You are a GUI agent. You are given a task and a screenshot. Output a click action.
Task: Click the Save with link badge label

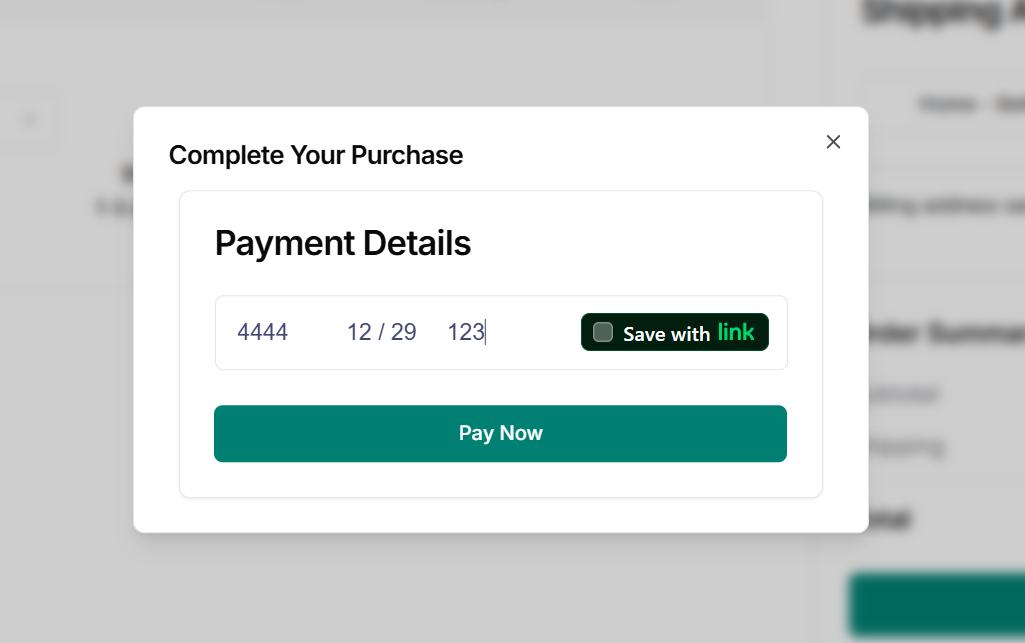pyautogui.click(x=666, y=334)
